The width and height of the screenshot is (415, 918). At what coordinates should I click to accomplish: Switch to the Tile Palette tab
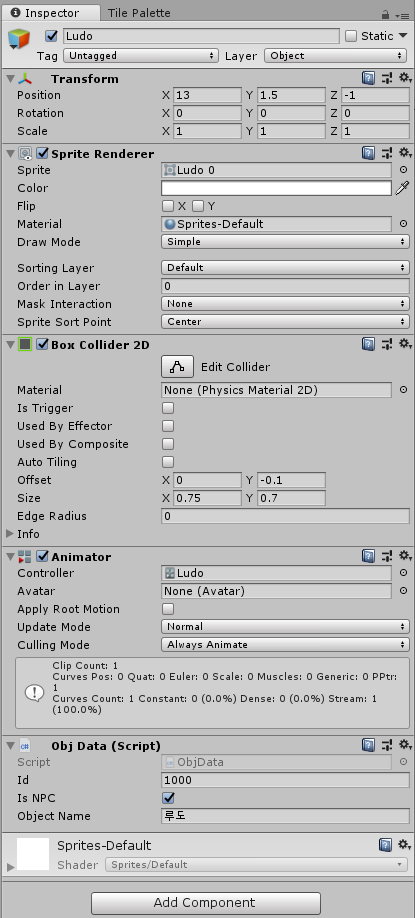click(139, 13)
